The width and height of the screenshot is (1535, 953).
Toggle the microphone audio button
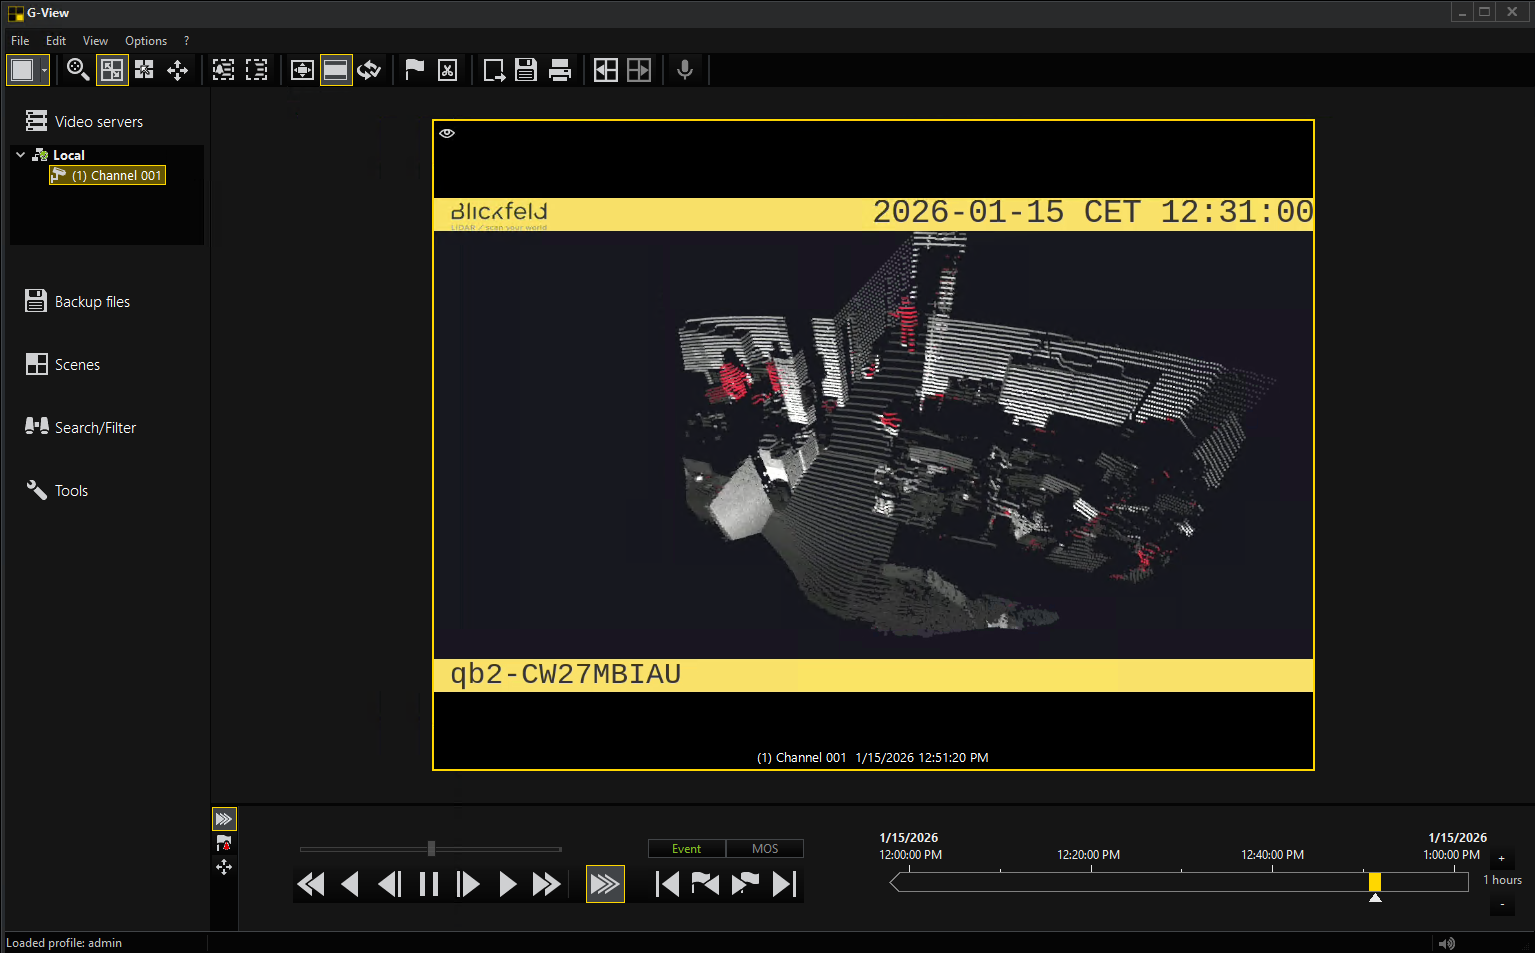point(685,70)
